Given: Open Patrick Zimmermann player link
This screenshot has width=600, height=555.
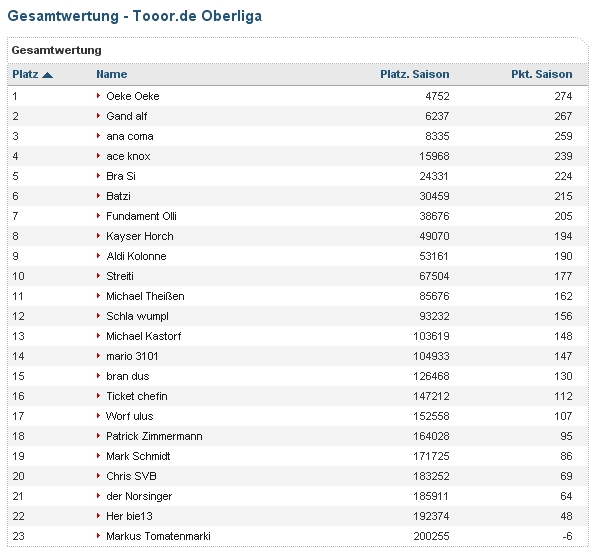Looking at the screenshot, I should 153,436.
